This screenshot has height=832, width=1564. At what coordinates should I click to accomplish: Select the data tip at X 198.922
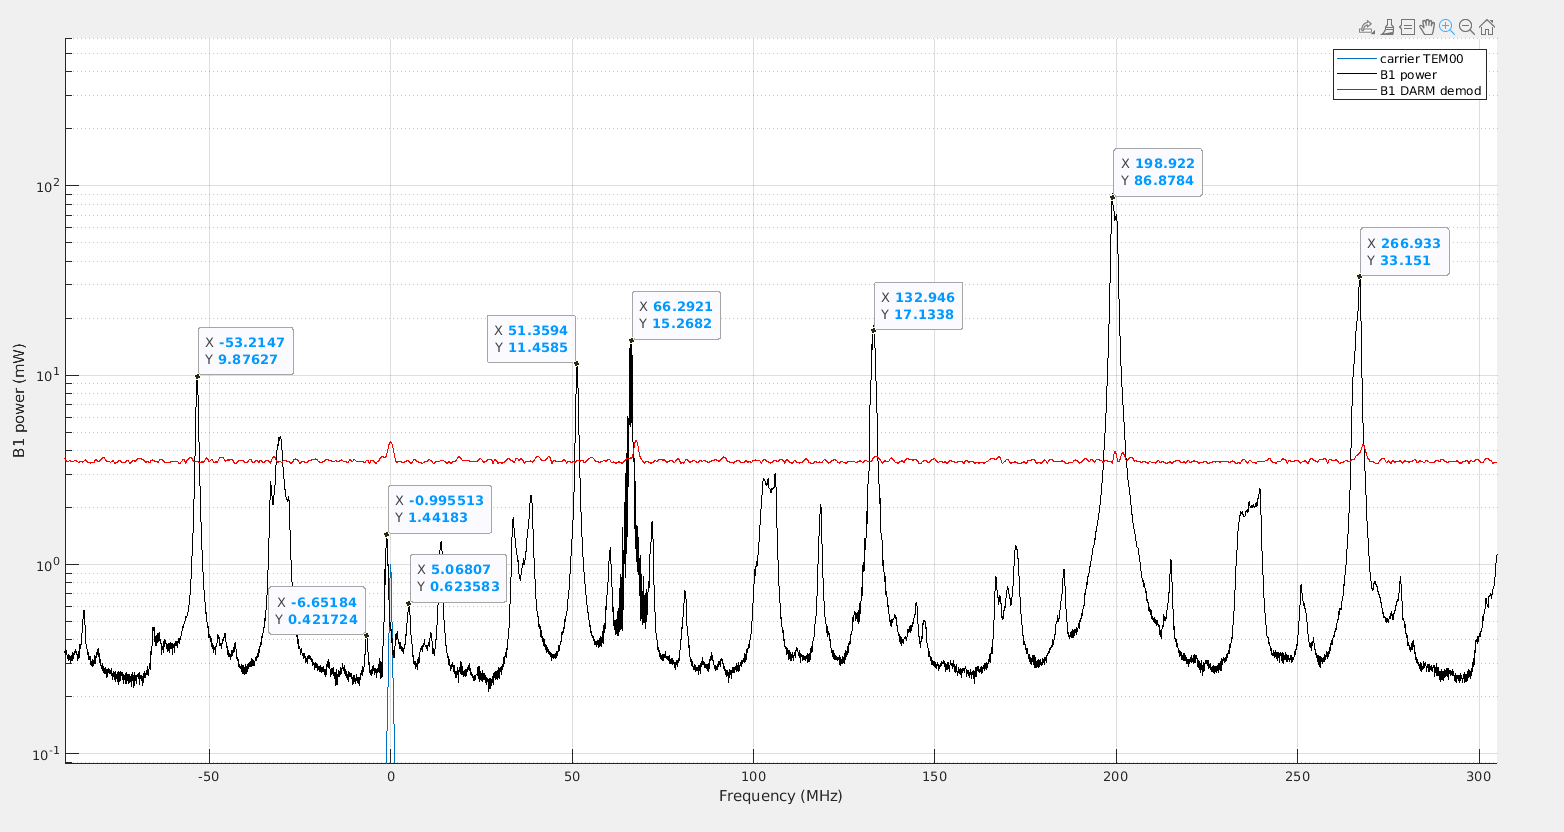pos(1157,172)
